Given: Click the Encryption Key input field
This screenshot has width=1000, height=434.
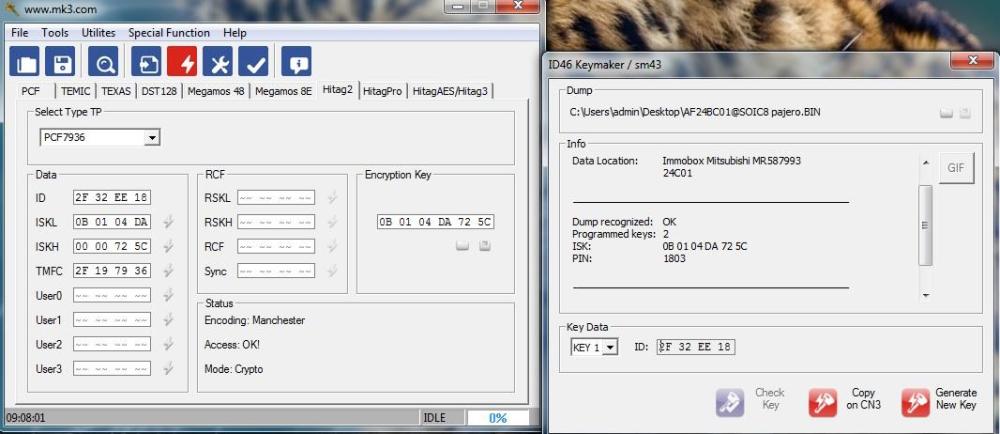Looking at the screenshot, I should click(435, 222).
